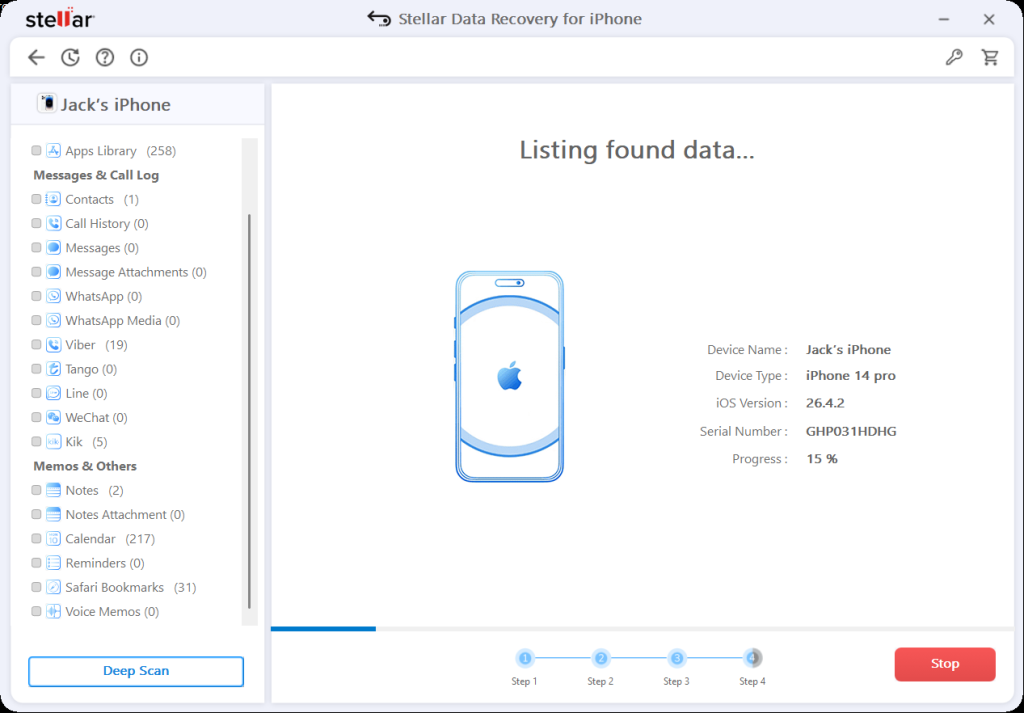Click the category list vertical scrollbar
This screenshot has height=713, width=1024.
tap(249, 413)
